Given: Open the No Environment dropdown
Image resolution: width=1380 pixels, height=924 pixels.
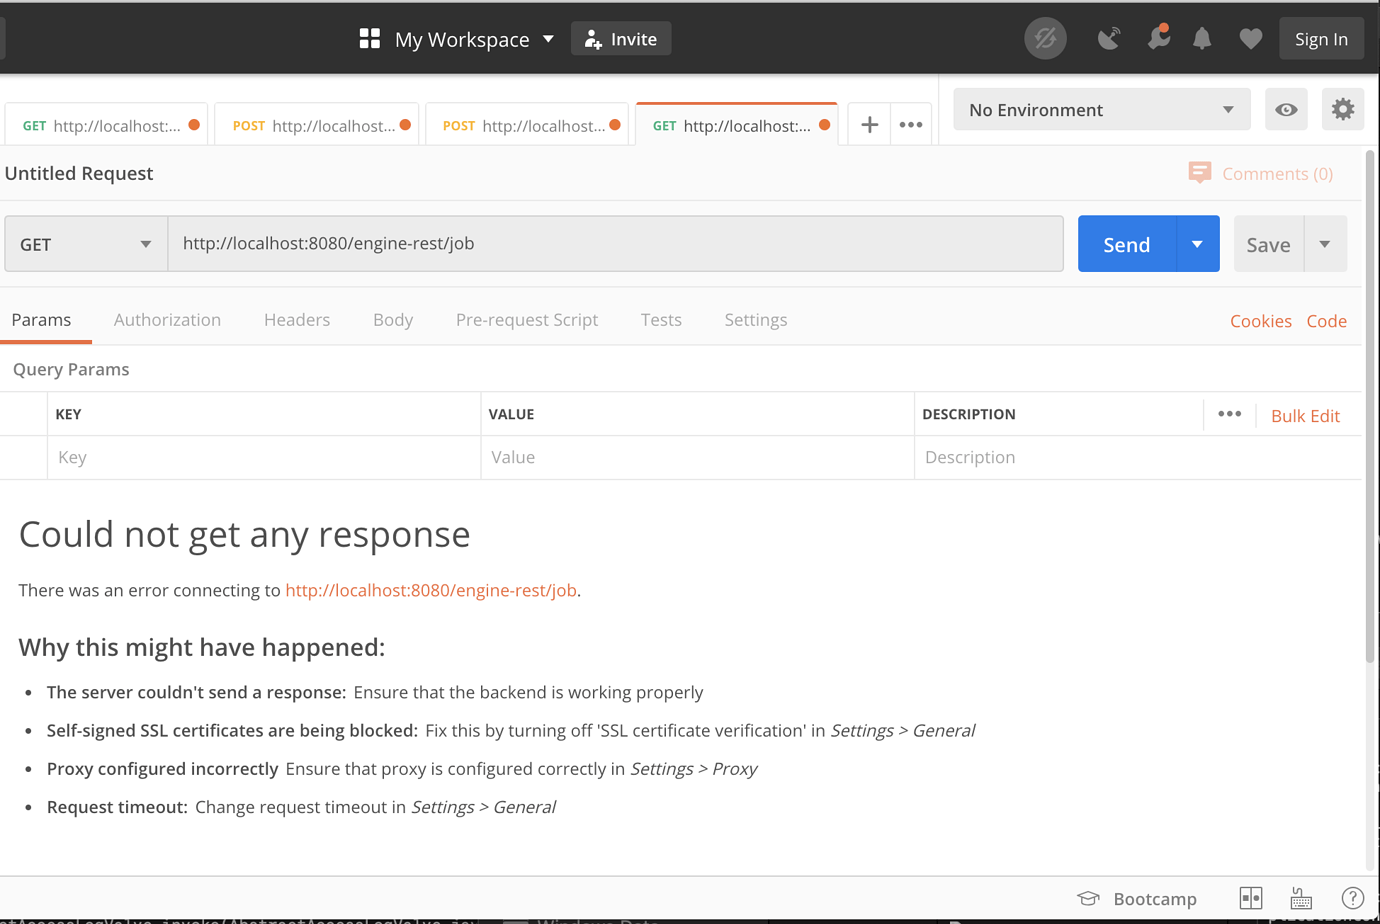Looking at the screenshot, I should point(1101,109).
